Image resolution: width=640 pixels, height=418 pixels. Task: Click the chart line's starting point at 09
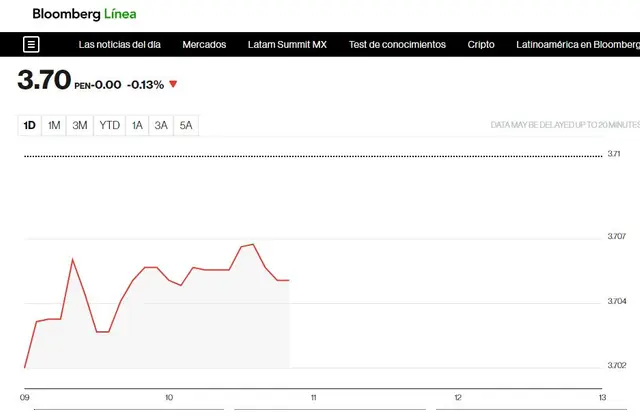(25, 367)
